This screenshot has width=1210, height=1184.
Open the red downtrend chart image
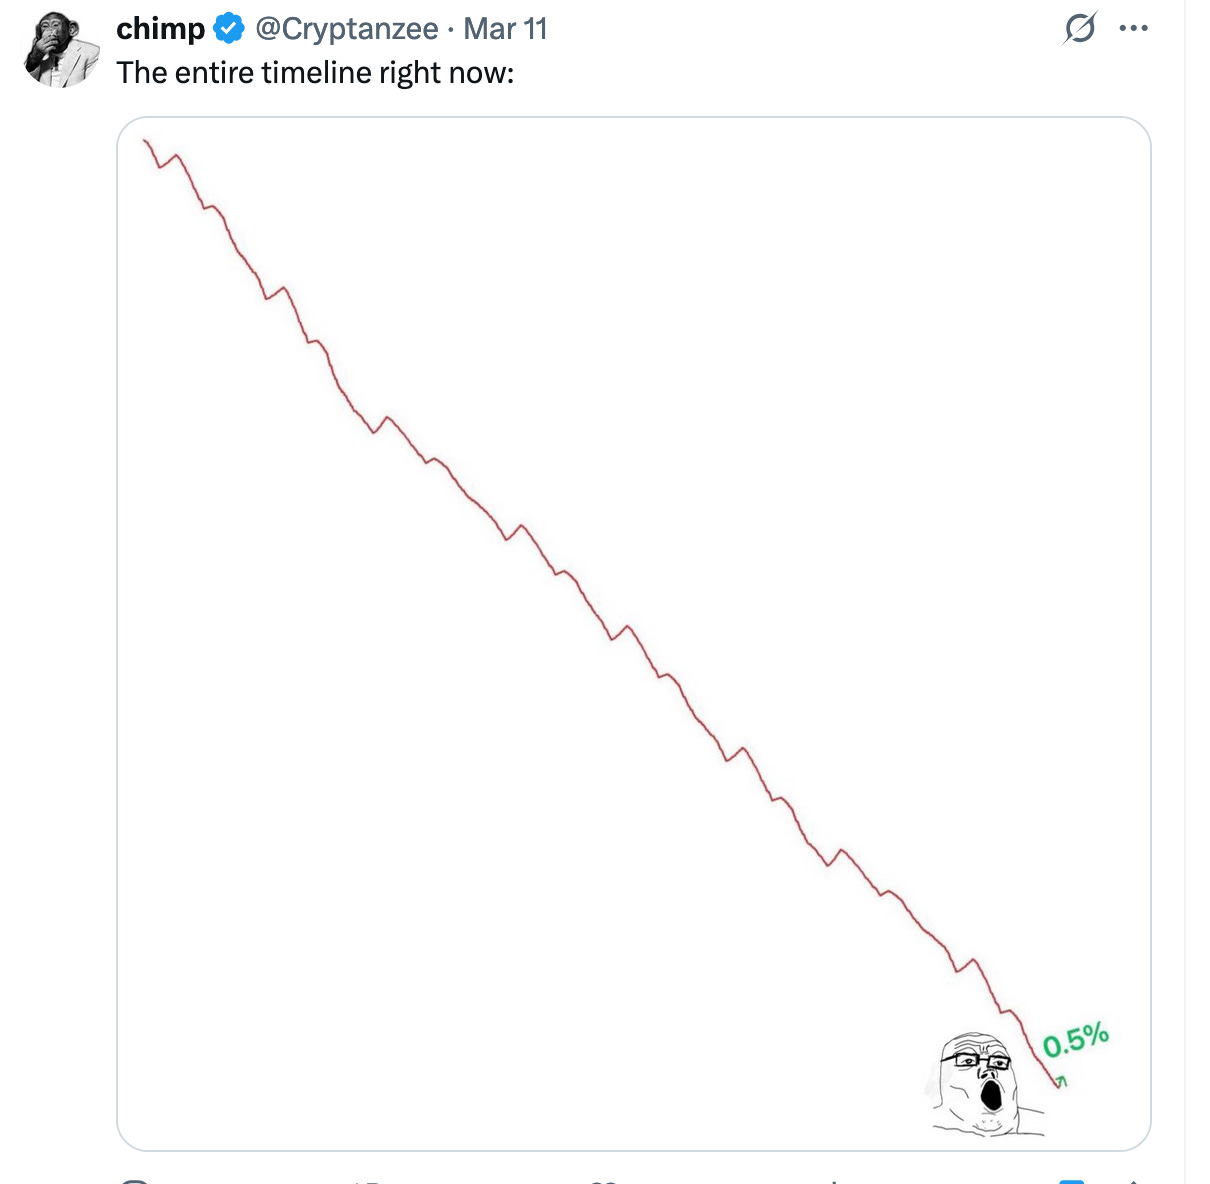tap(634, 634)
